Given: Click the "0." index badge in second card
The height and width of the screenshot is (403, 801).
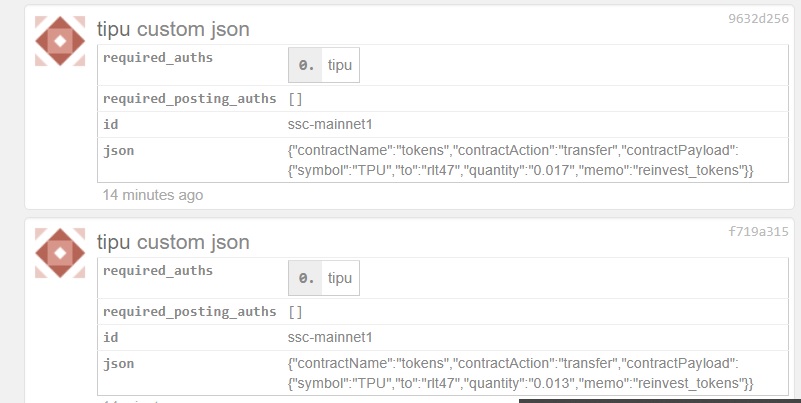Looking at the screenshot, I should [305, 277].
